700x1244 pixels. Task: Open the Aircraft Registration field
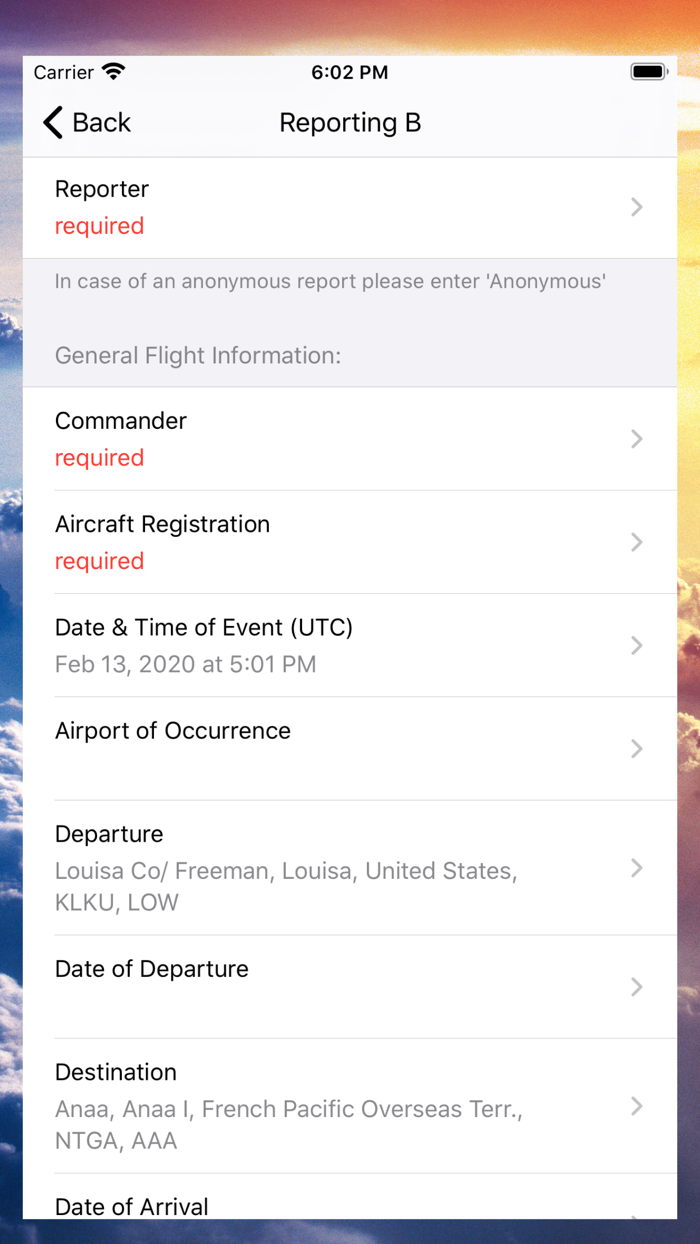pyautogui.click(x=300, y=542)
